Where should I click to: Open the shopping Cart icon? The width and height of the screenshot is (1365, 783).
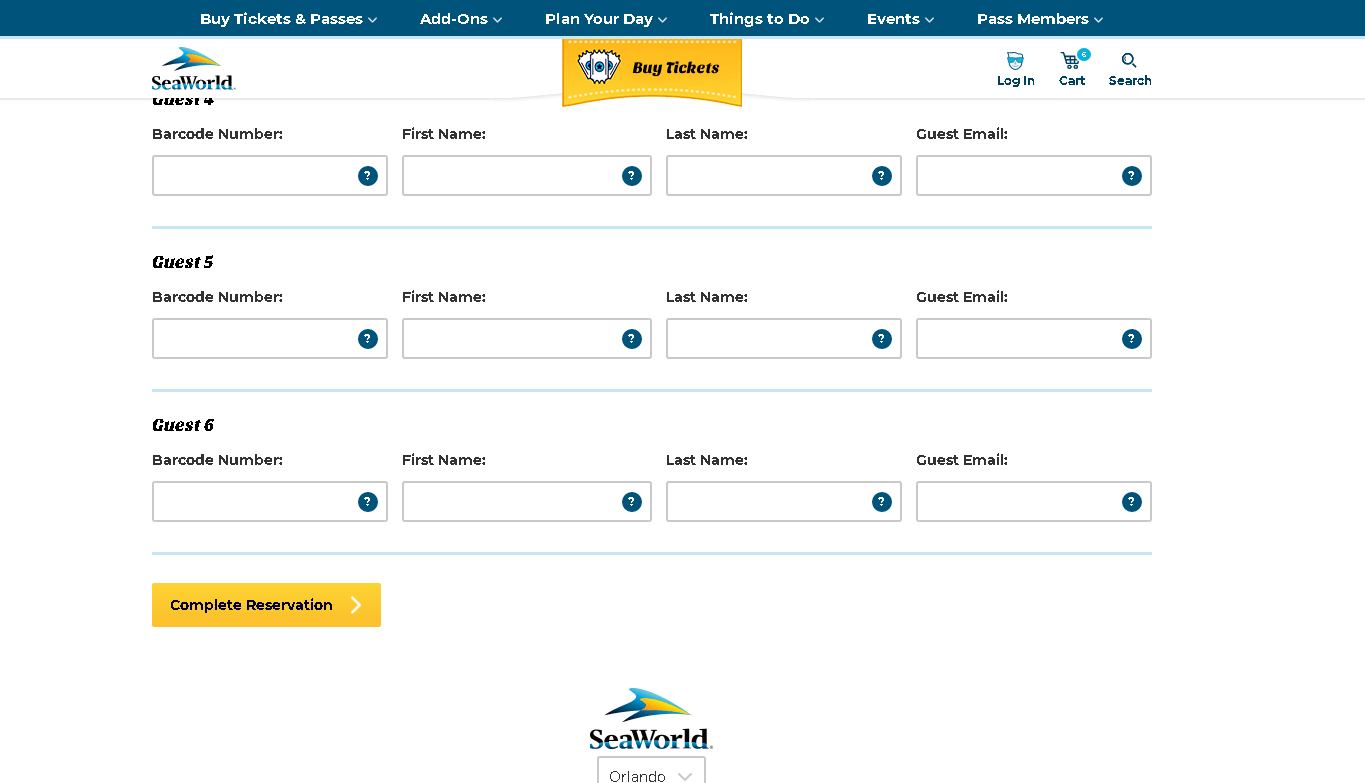click(1072, 69)
